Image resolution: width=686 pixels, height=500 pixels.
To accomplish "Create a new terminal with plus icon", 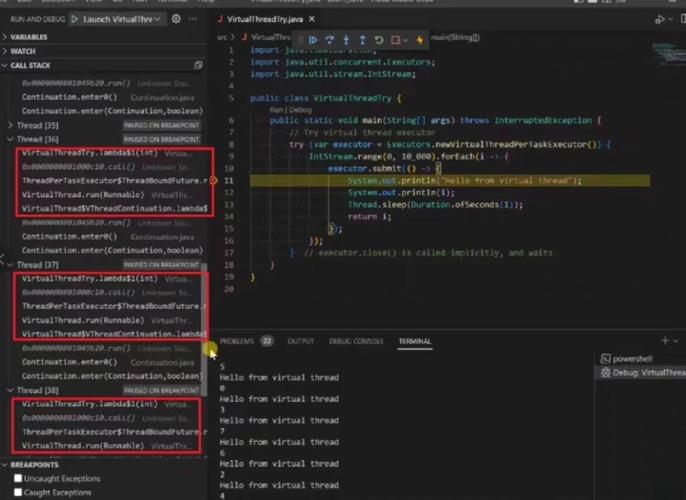I will pyautogui.click(x=665, y=340).
